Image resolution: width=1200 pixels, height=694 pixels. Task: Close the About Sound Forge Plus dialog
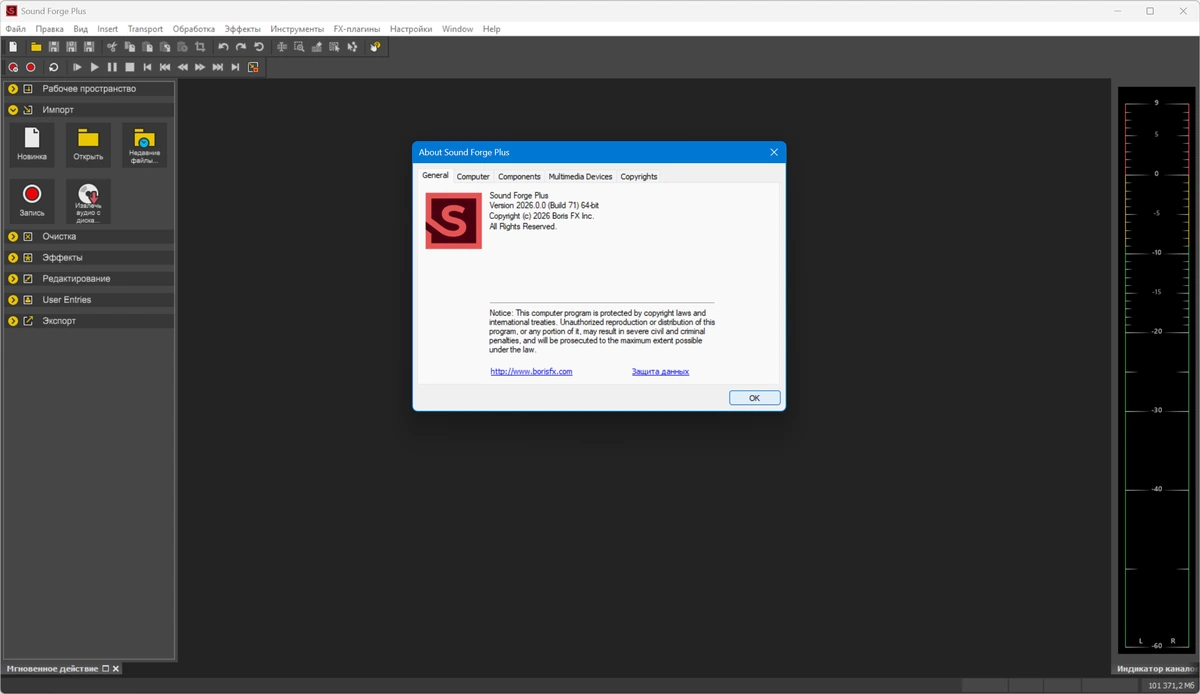[x=774, y=152]
